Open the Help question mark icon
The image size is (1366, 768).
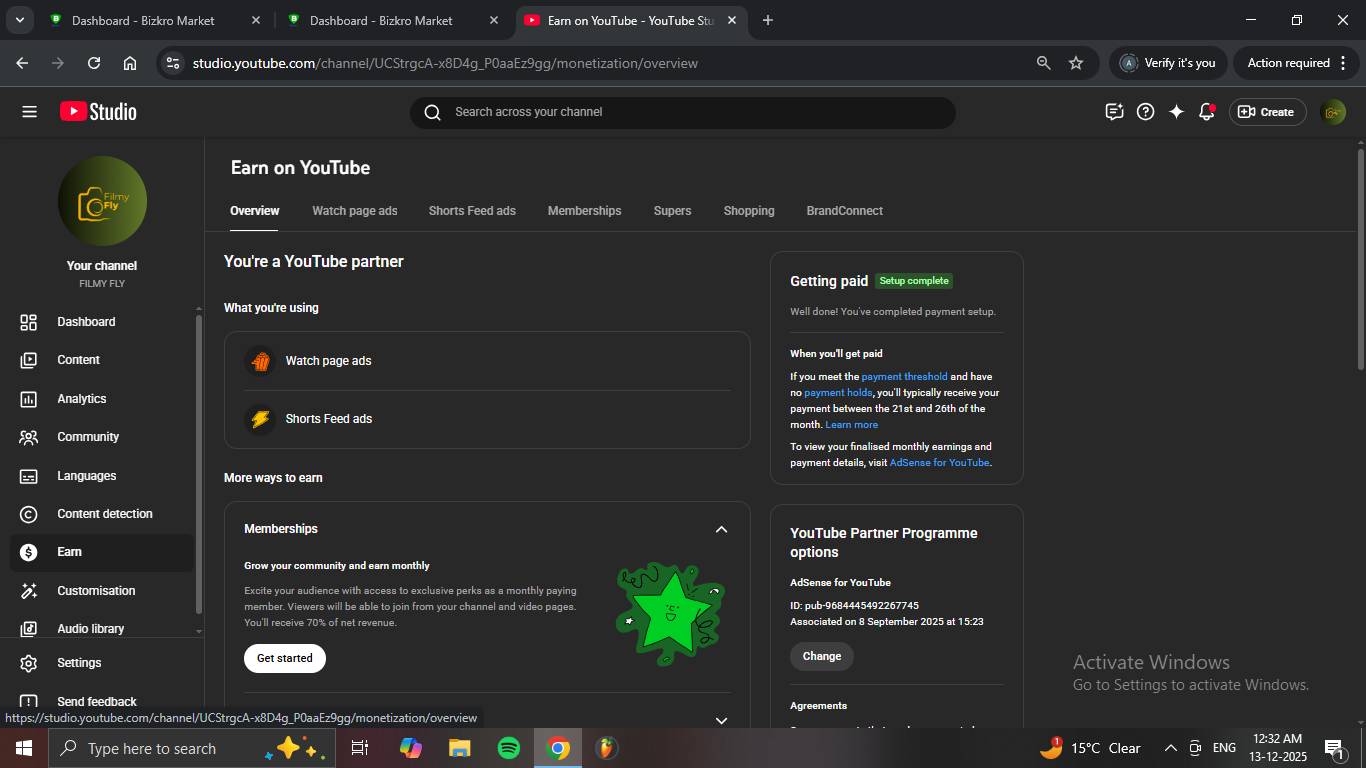(x=1146, y=112)
